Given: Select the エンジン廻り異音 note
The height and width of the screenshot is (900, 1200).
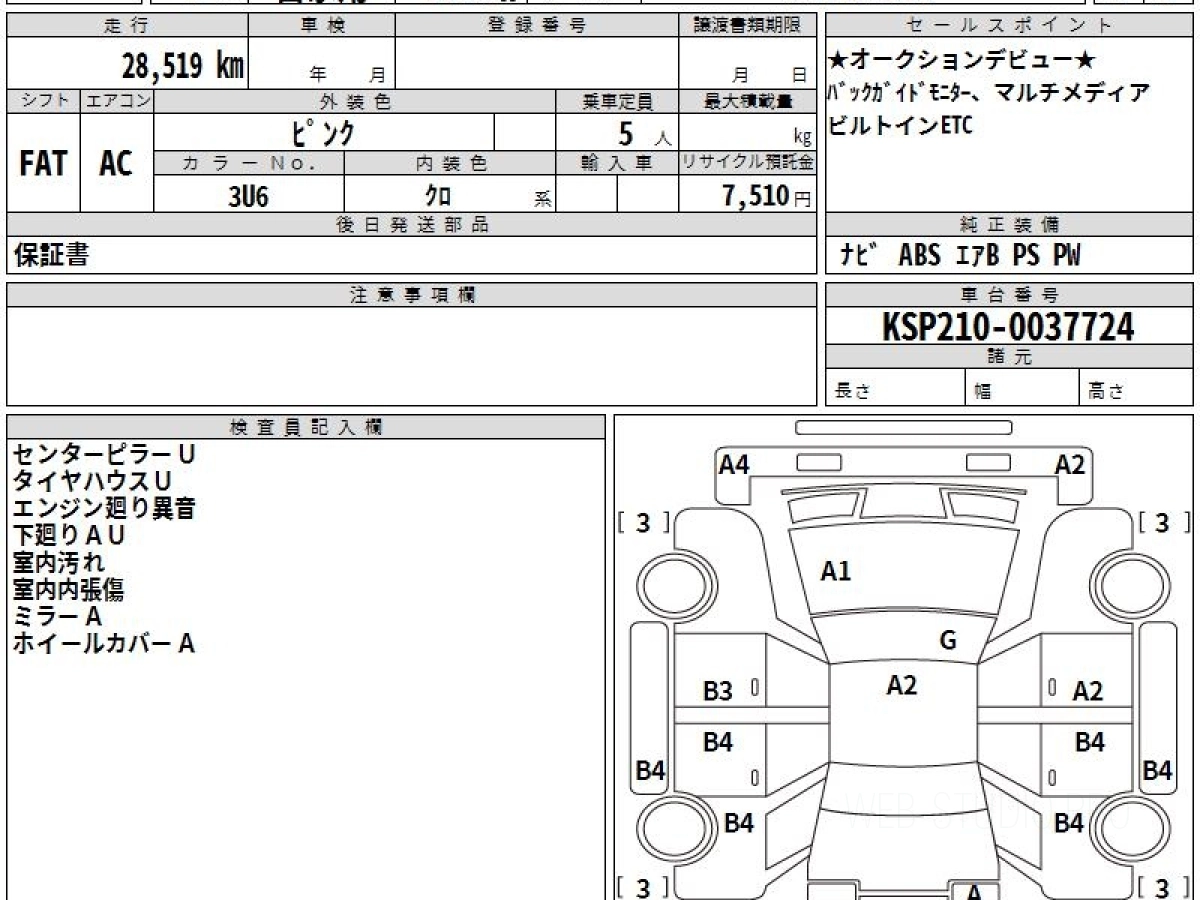Looking at the screenshot, I should pos(104,508).
